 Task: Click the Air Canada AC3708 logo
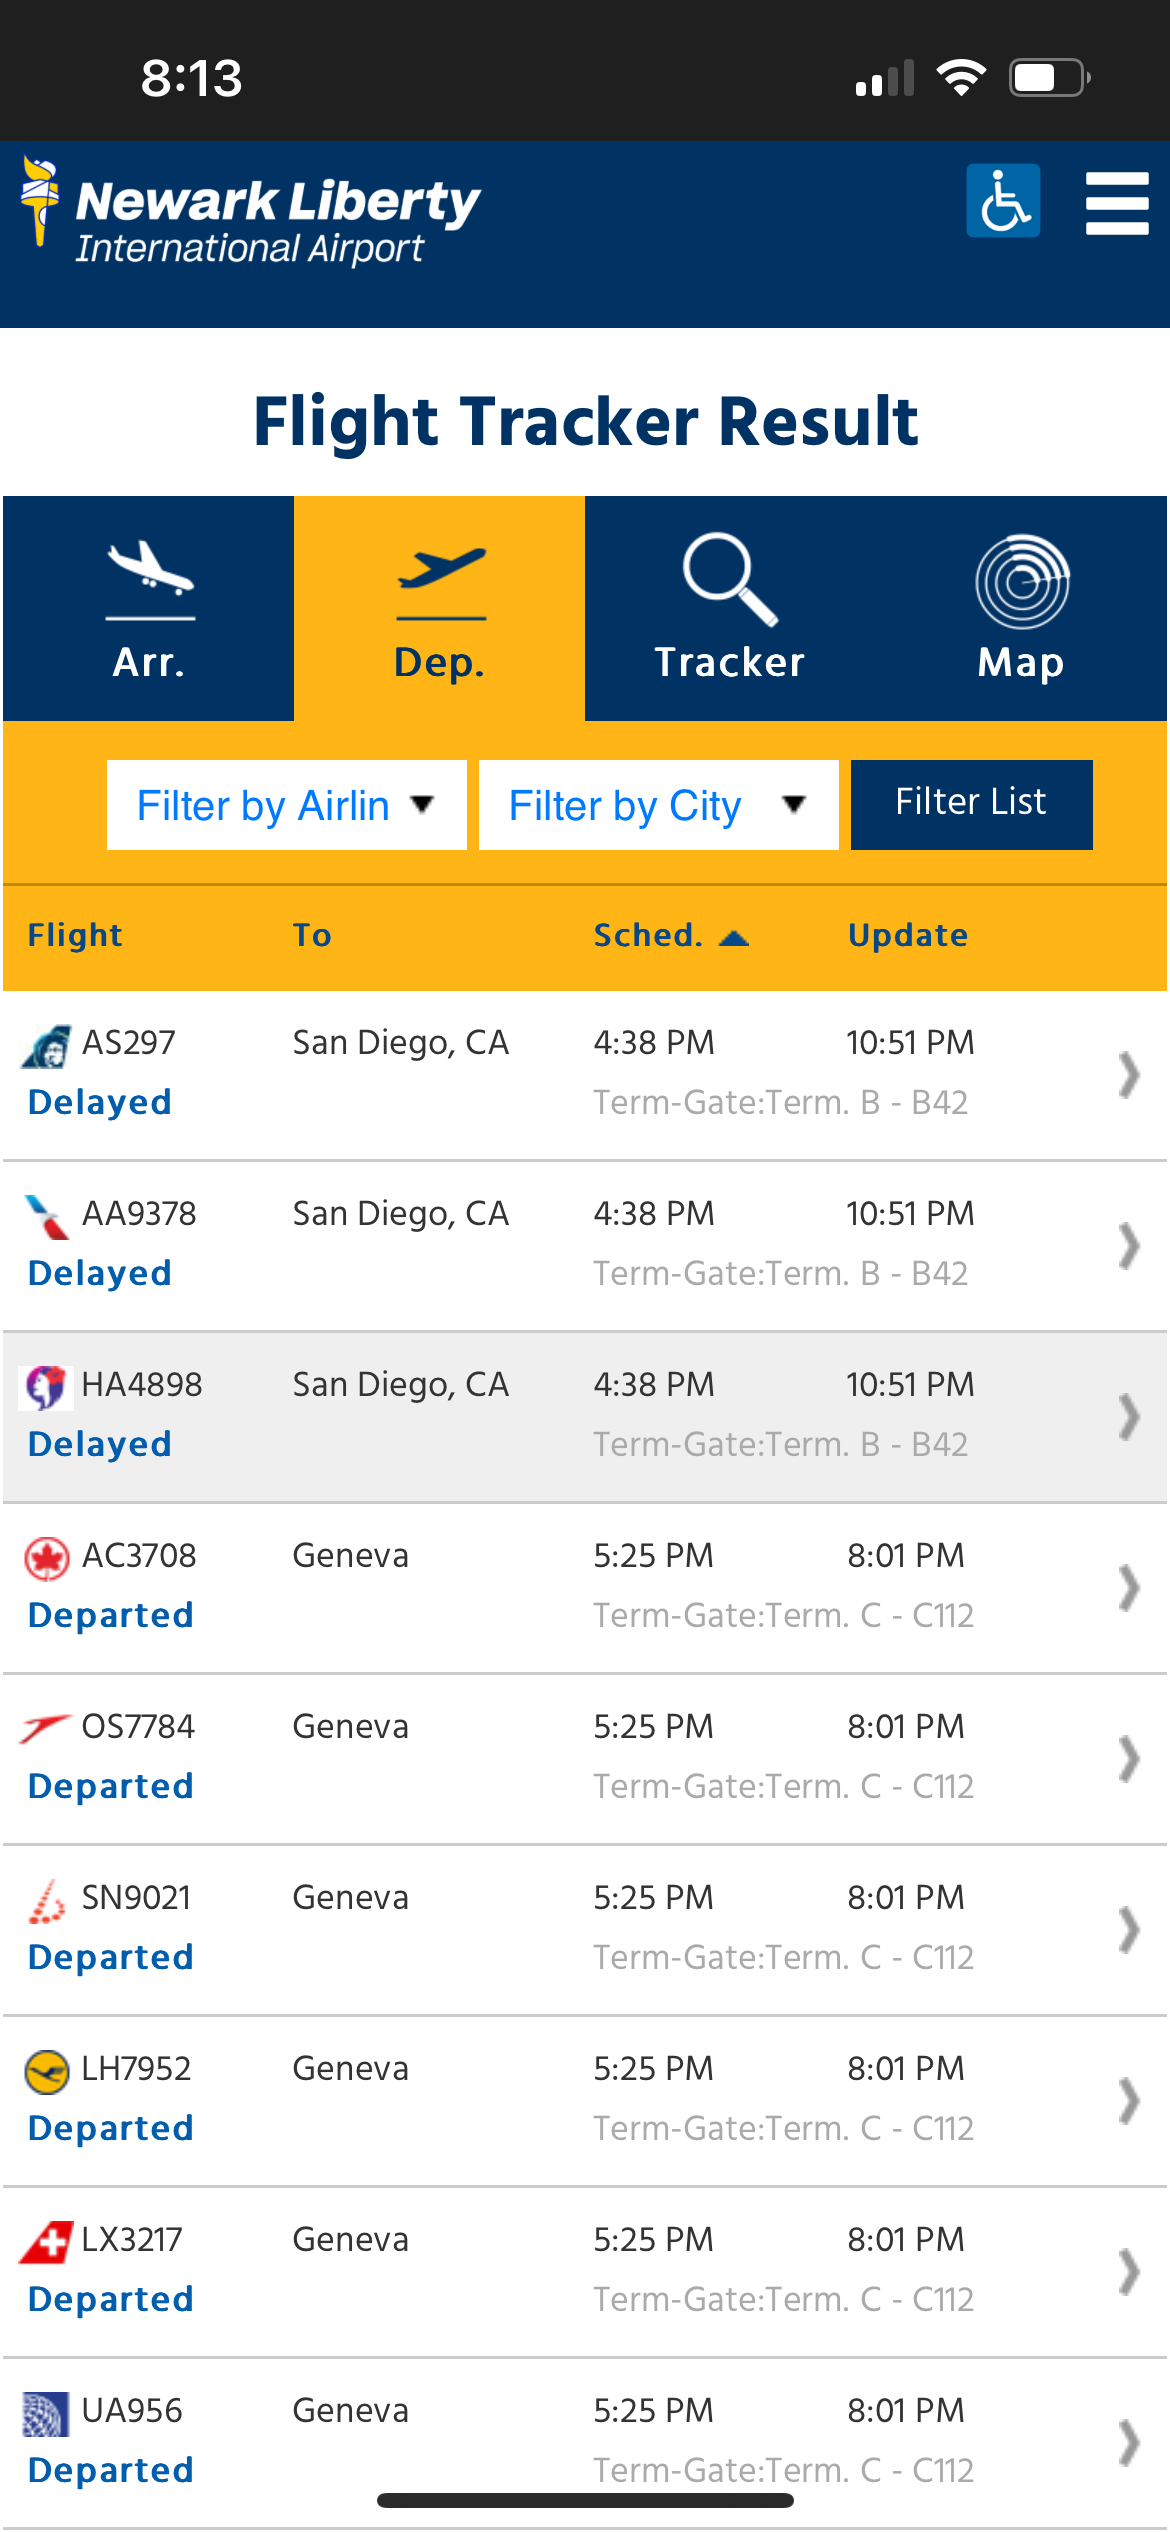(47, 1558)
